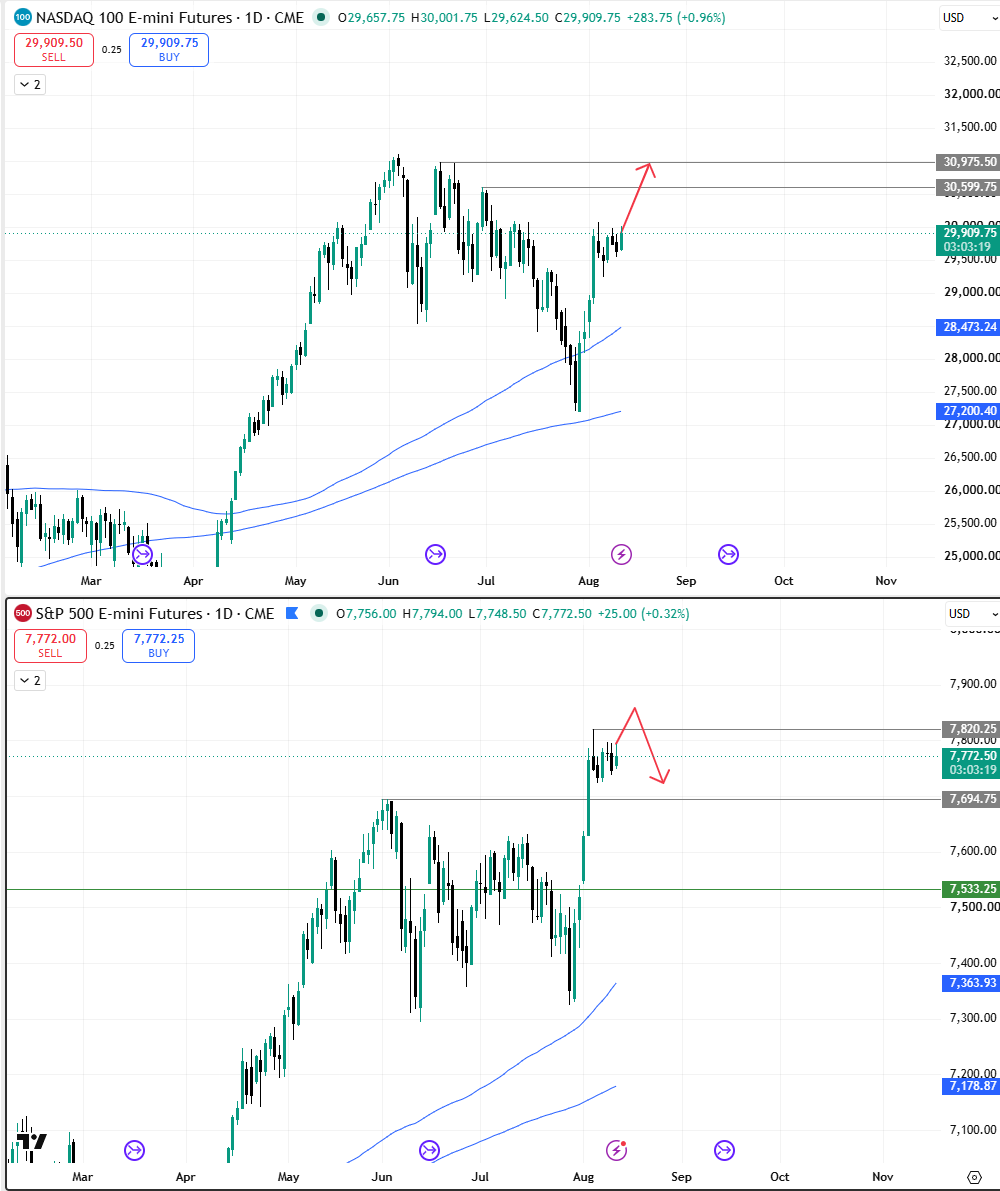Click the 29,909.75 BUY button

(x=169, y=49)
